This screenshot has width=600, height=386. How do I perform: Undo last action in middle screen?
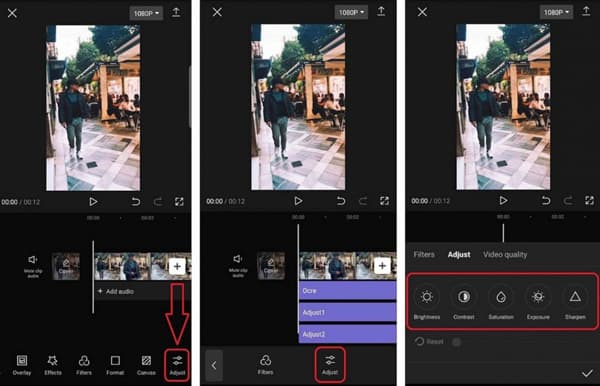[x=341, y=201]
